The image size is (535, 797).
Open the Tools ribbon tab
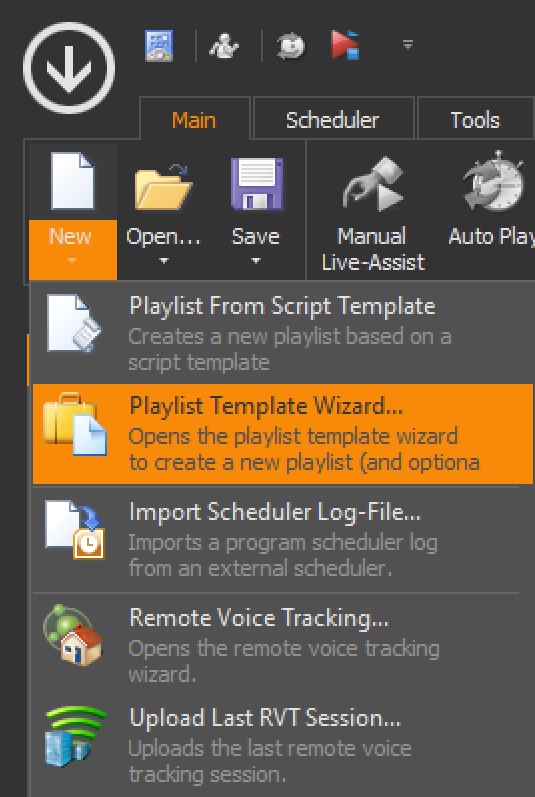point(475,120)
